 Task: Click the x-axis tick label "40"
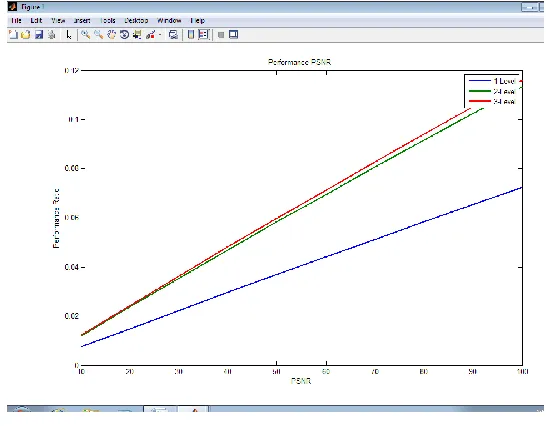pos(228,372)
